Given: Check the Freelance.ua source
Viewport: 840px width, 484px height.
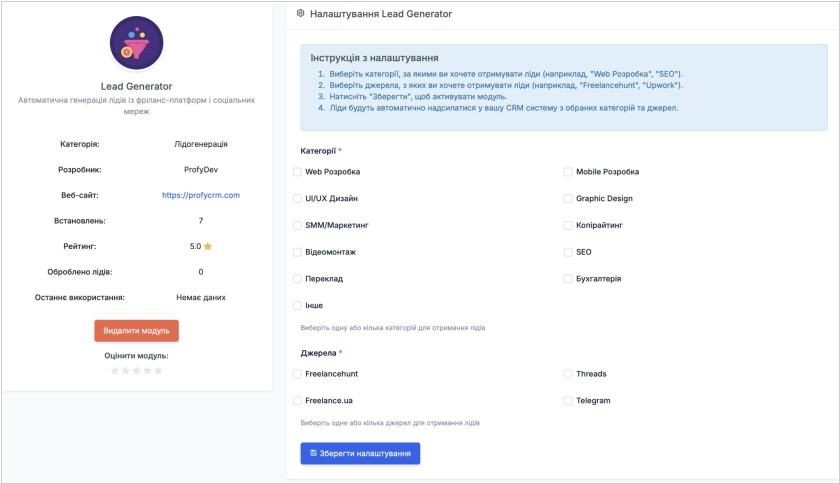Looking at the screenshot, I should click(x=297, y=401).
